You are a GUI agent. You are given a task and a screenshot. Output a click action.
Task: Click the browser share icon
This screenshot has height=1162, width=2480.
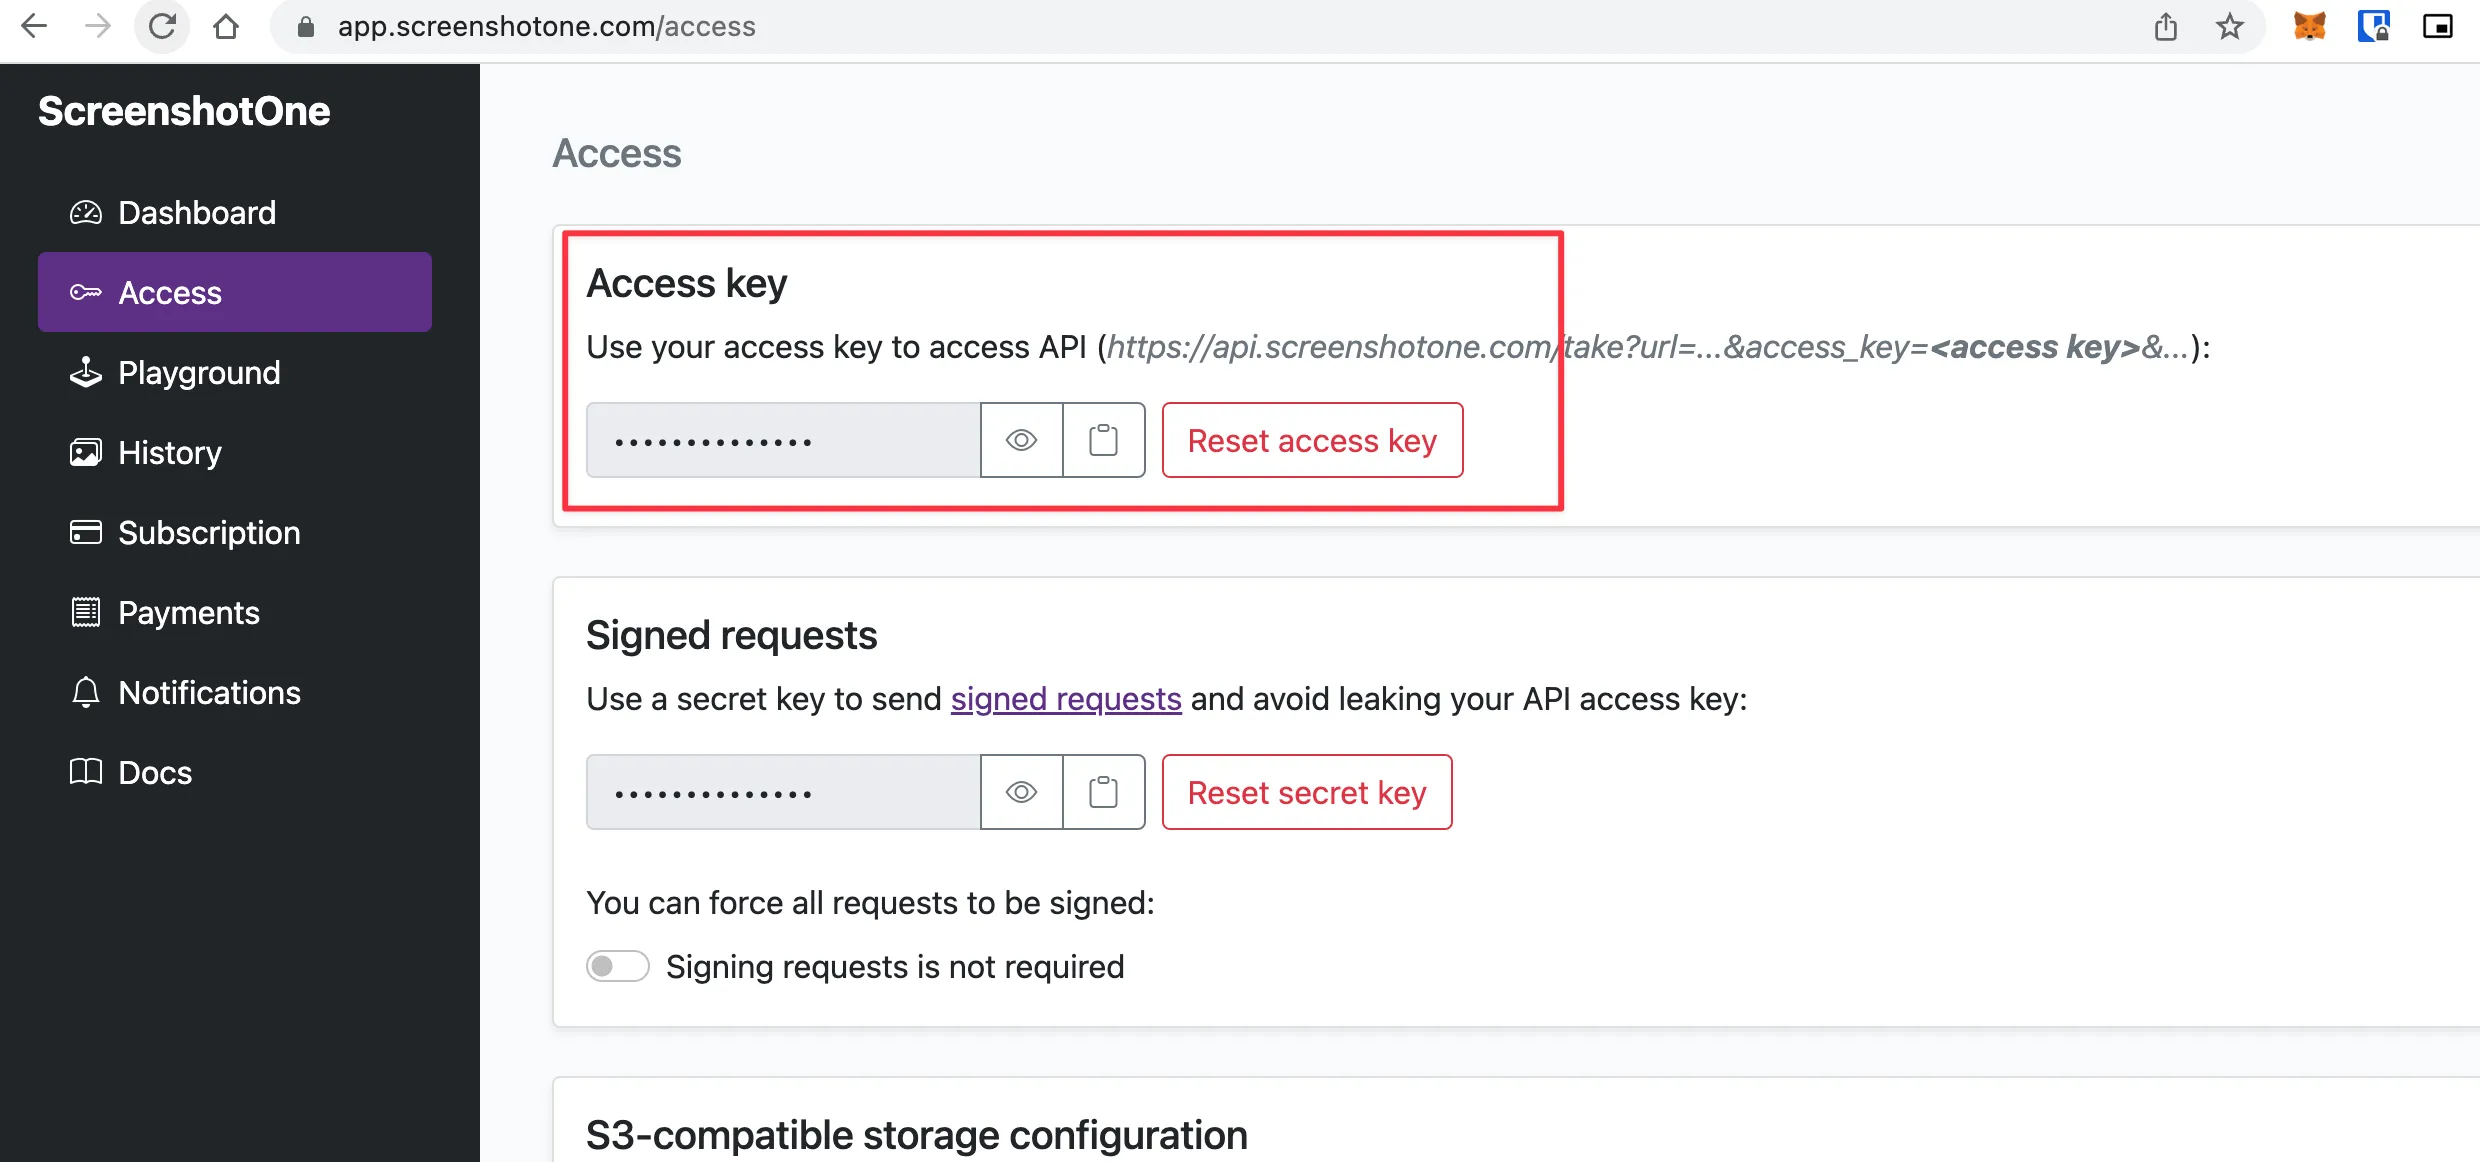pos(2165,26)
